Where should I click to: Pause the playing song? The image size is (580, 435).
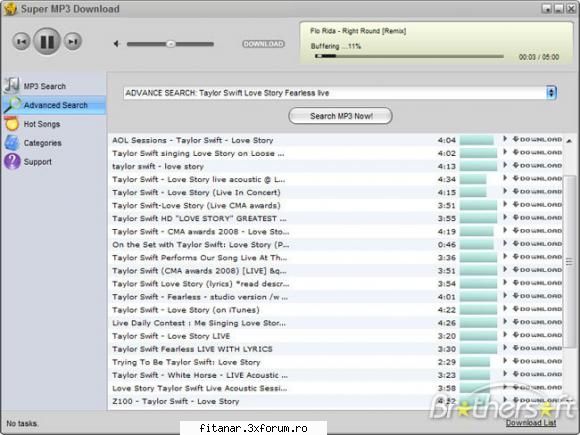click(x=47, y=41)
